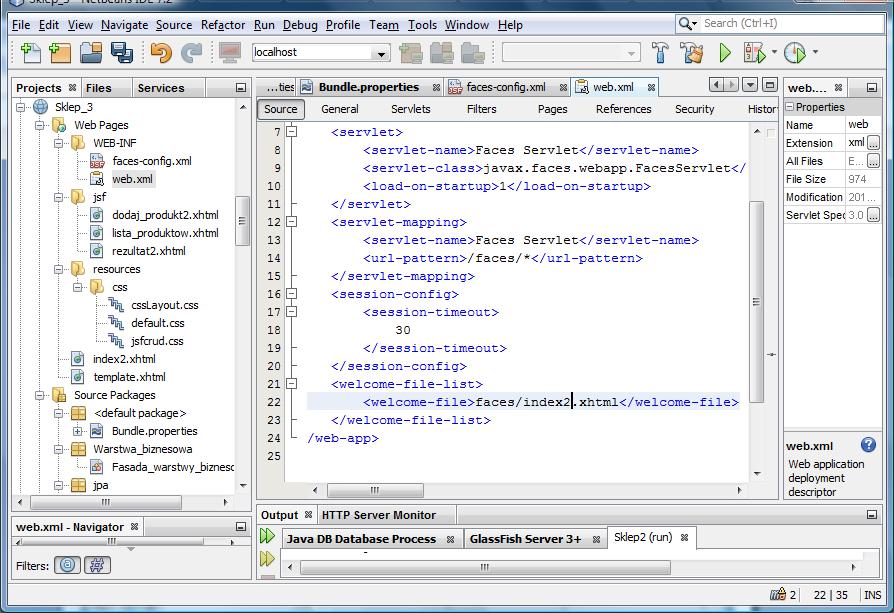
Task: Click the Save All toolbar icon
Action: [x=121, y=52]
